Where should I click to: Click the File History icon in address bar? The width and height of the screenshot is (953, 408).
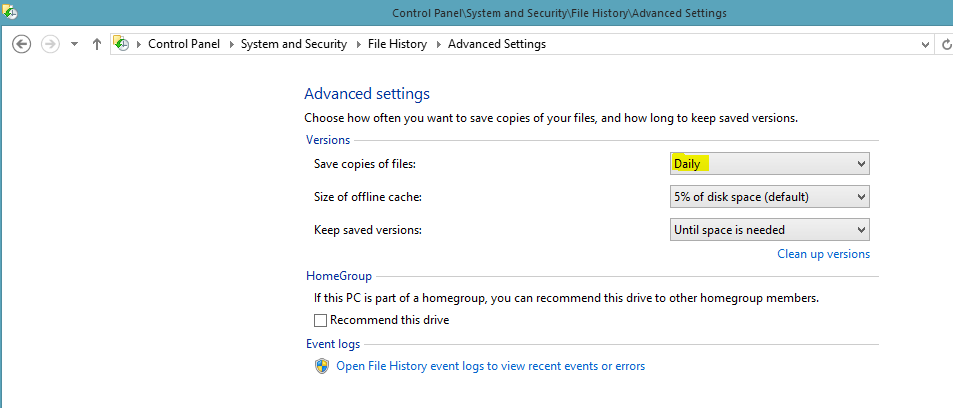(122, 44)
